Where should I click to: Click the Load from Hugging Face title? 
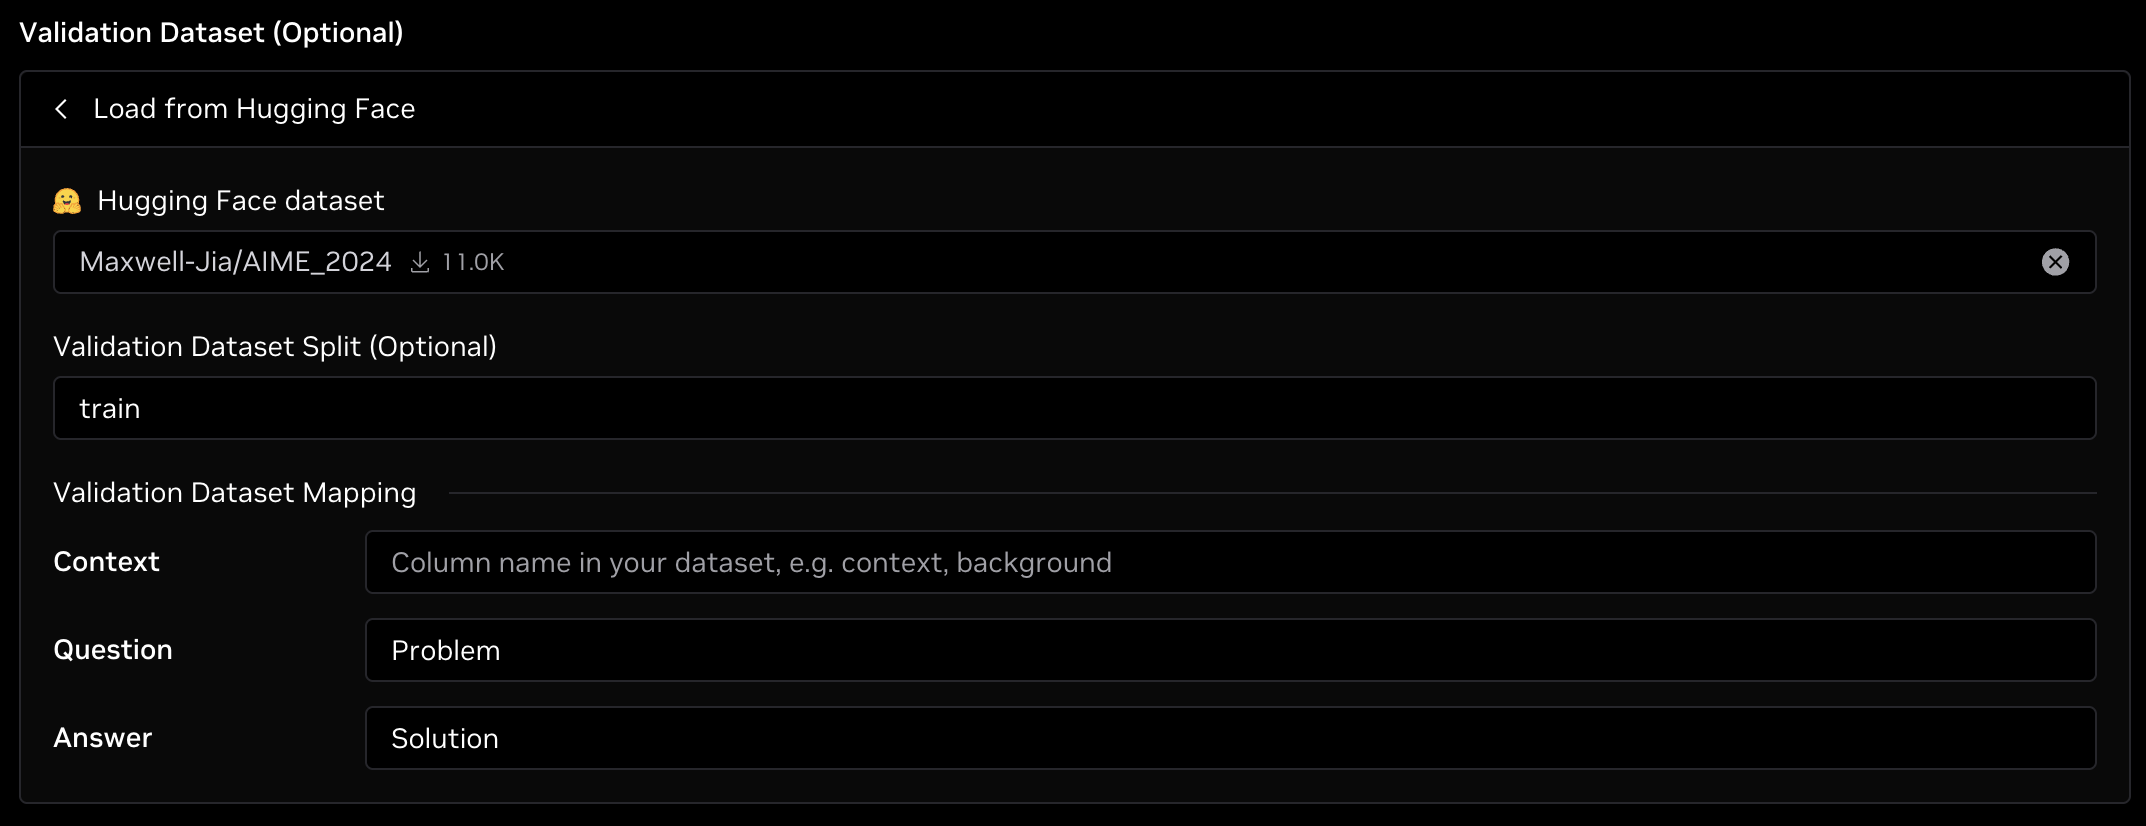pyautogui.click(x=254, y=109)
